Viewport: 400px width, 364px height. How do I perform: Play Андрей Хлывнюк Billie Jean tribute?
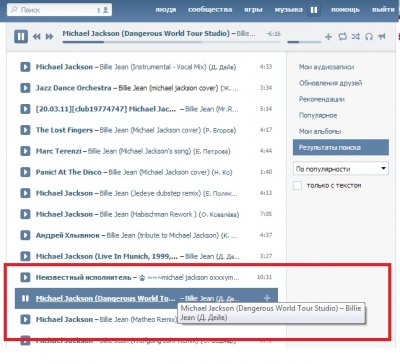click(25, 235)
